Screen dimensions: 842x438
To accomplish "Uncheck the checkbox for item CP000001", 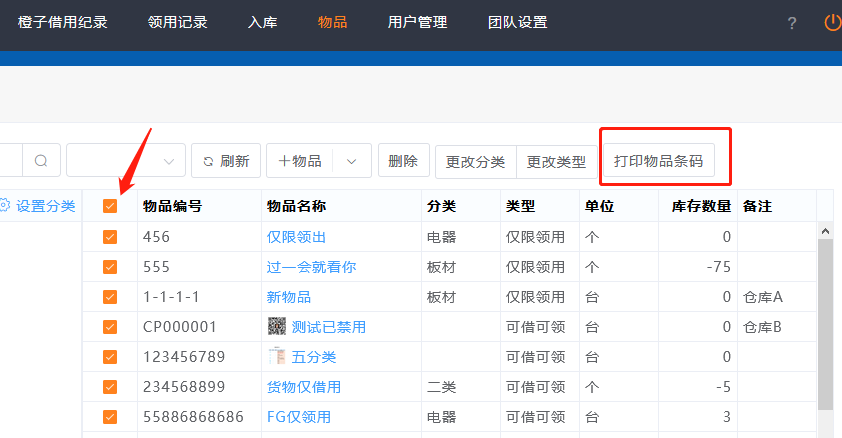I will coord(110,327).
